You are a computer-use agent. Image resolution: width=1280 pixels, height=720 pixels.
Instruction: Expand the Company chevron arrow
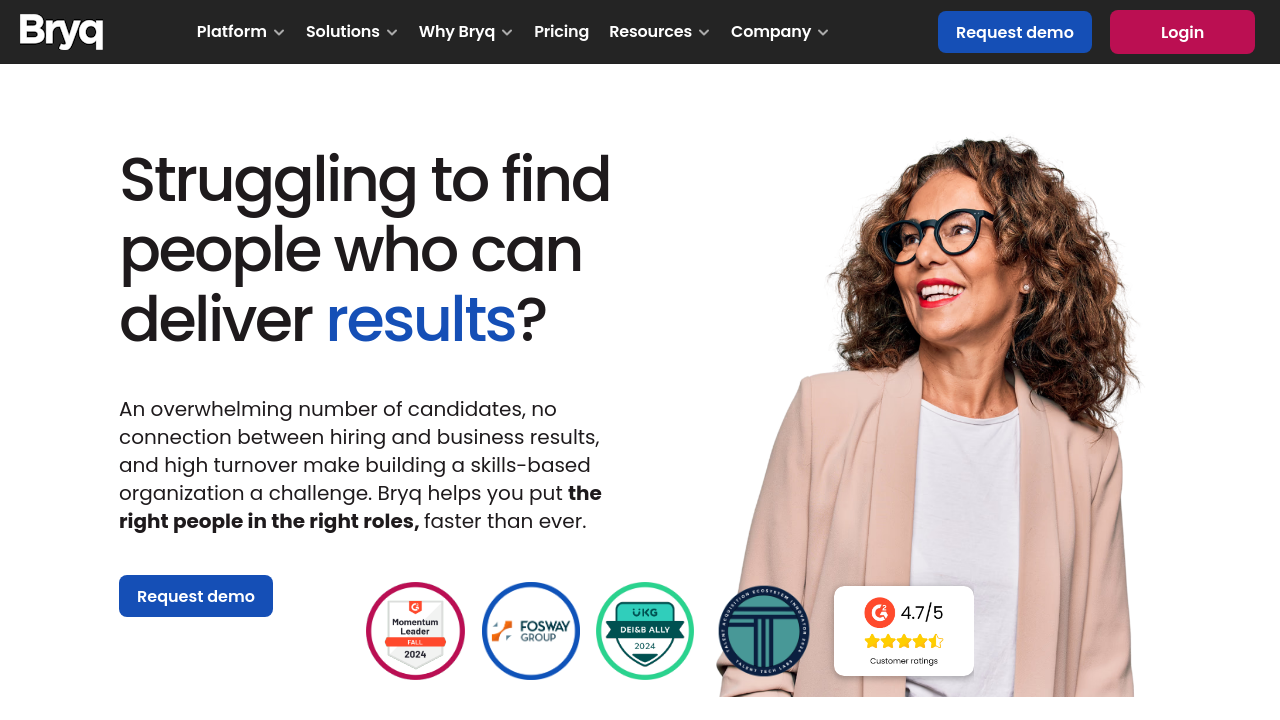(x=823, y=32)
